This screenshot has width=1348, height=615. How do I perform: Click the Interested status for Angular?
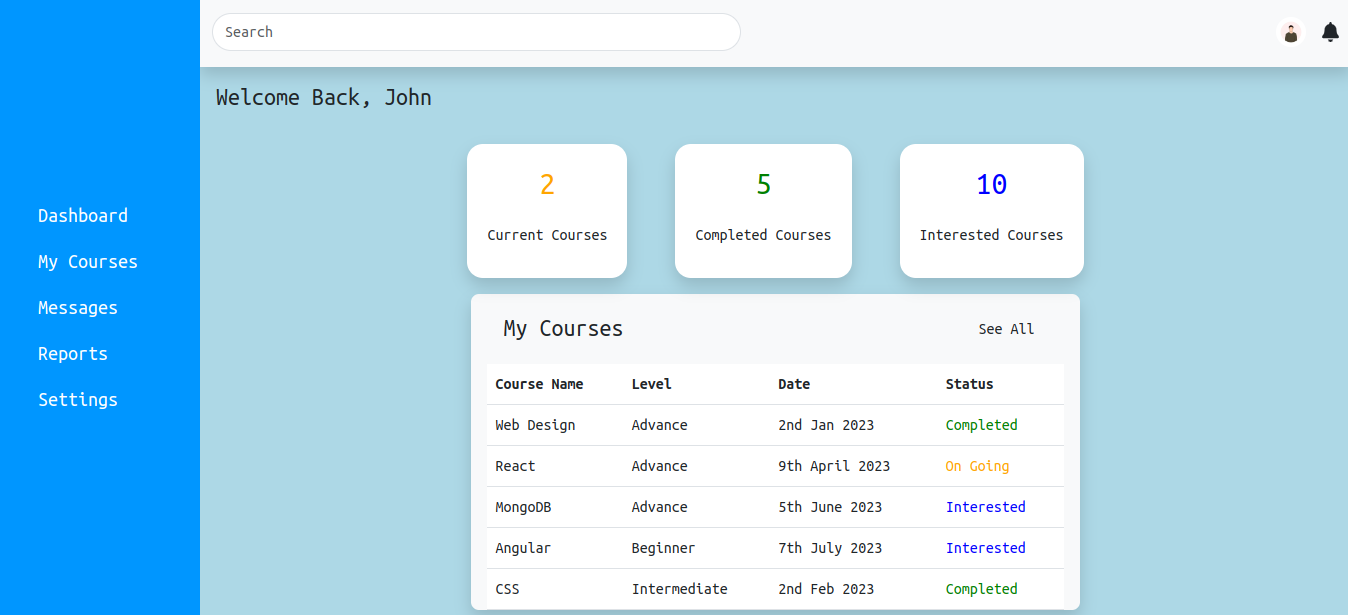pos(986,548)
